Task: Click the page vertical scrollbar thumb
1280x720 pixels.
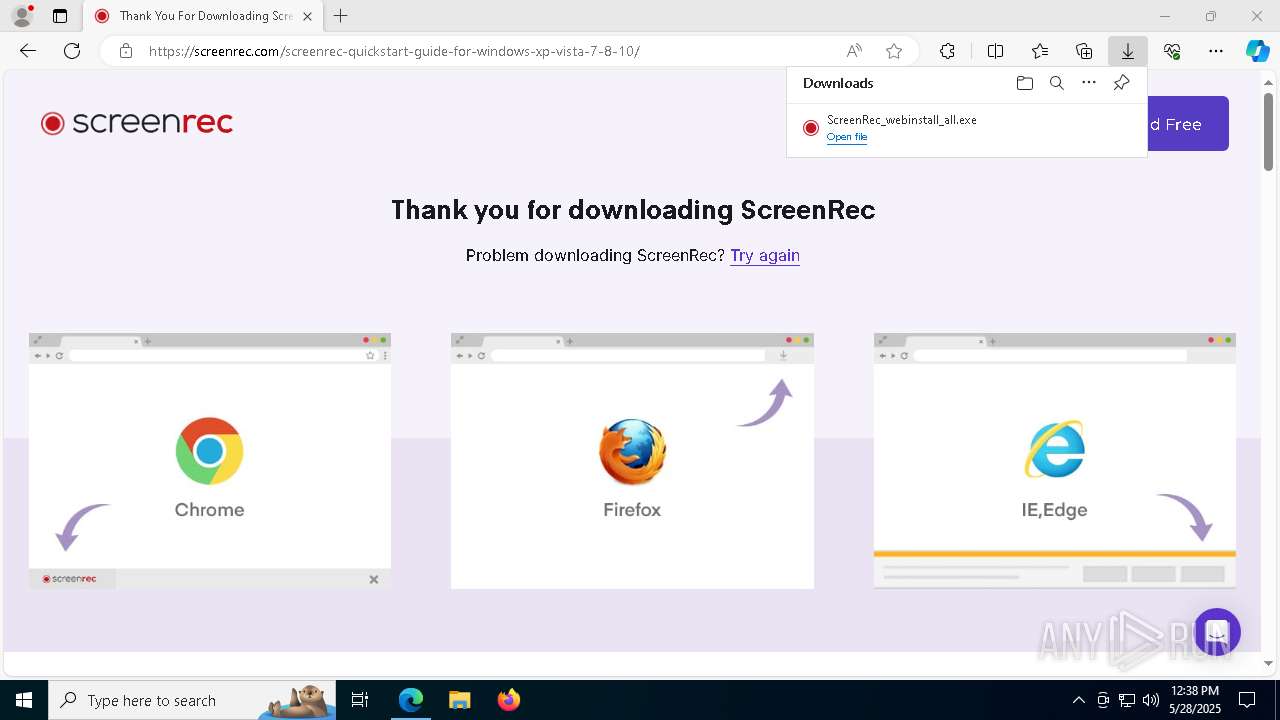Action: tap(1268, 131)
